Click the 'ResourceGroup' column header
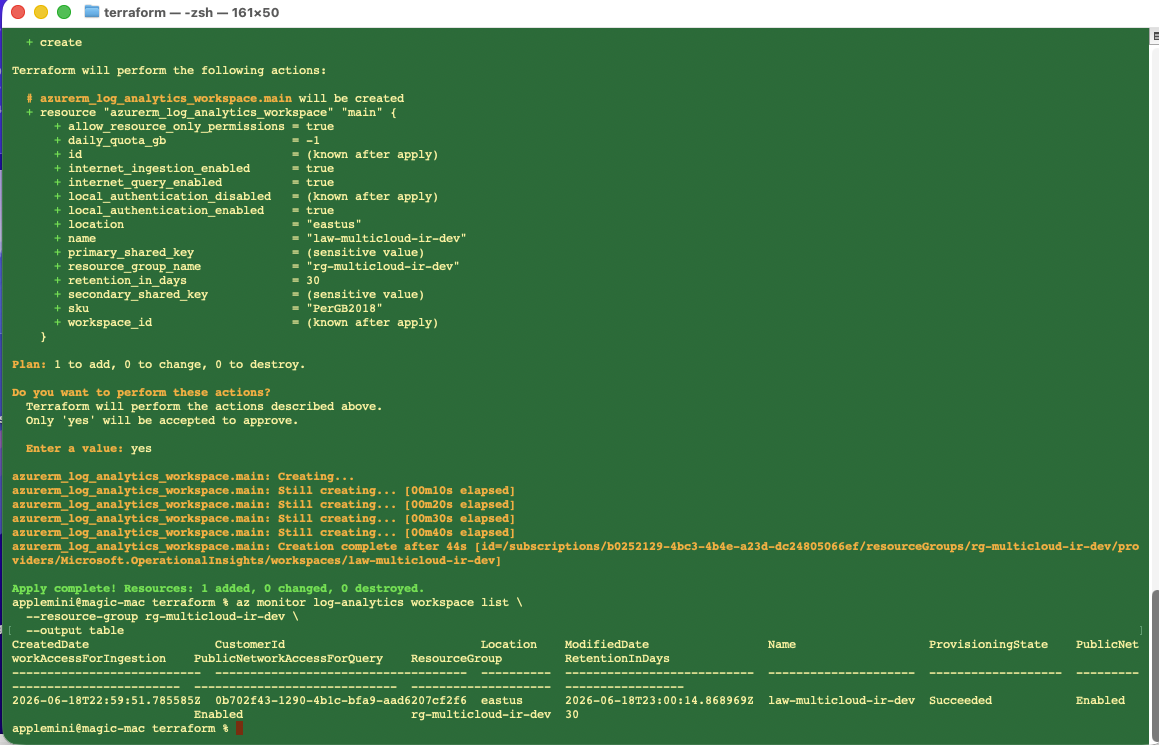This screenshot has width=1159, height=745. point(456,659)
